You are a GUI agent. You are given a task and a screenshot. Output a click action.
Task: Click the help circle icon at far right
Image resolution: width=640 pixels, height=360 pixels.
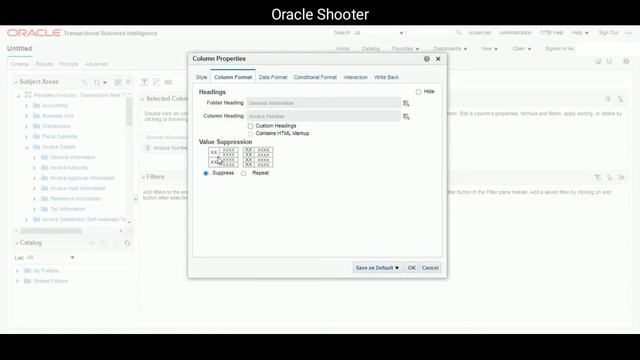click(x=626, y=61)
